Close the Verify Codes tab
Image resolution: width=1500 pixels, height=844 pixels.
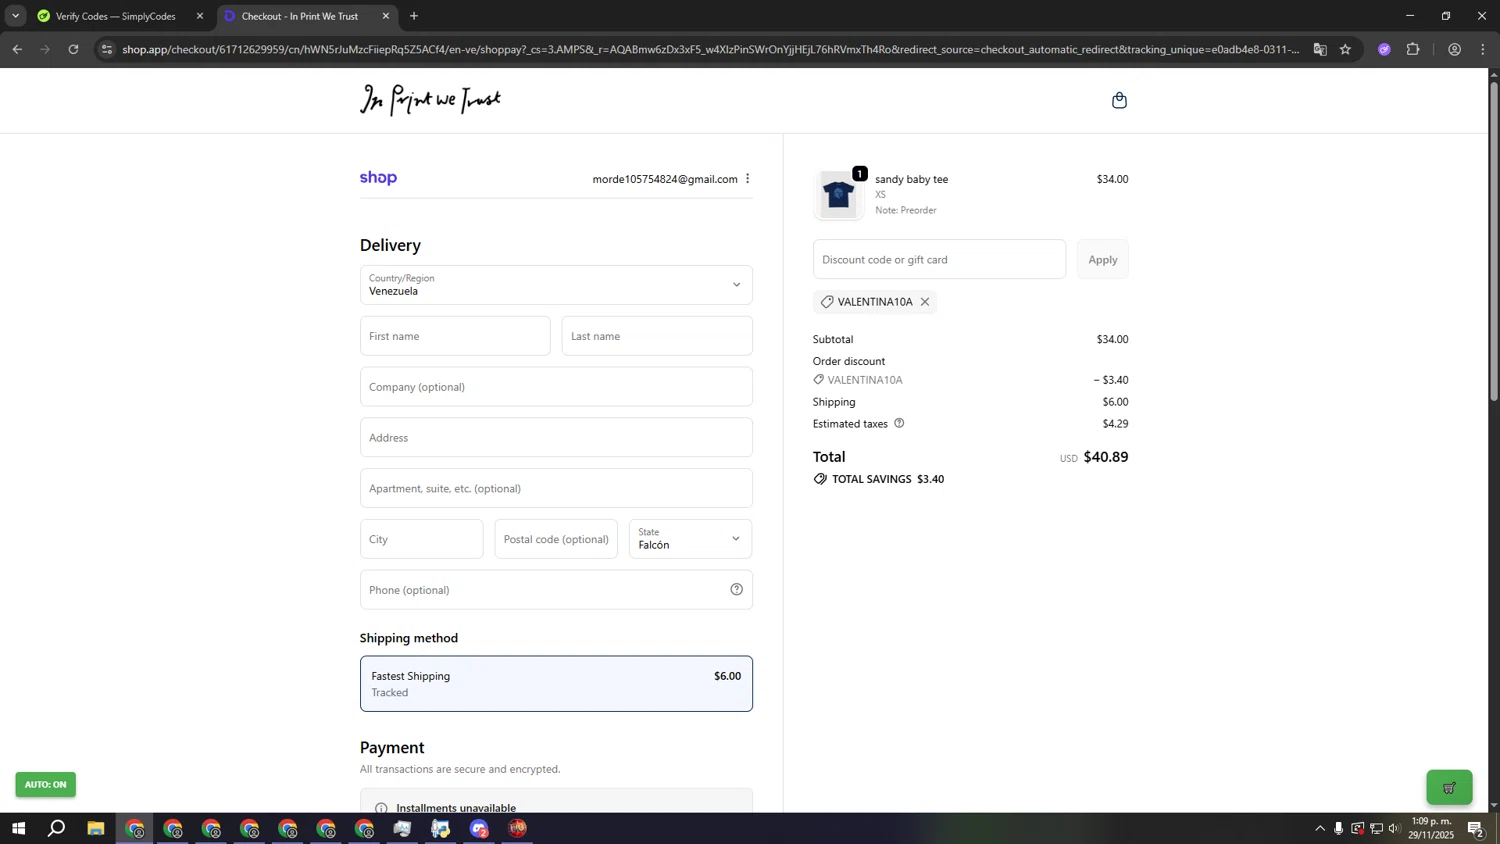tap(200, 16)
